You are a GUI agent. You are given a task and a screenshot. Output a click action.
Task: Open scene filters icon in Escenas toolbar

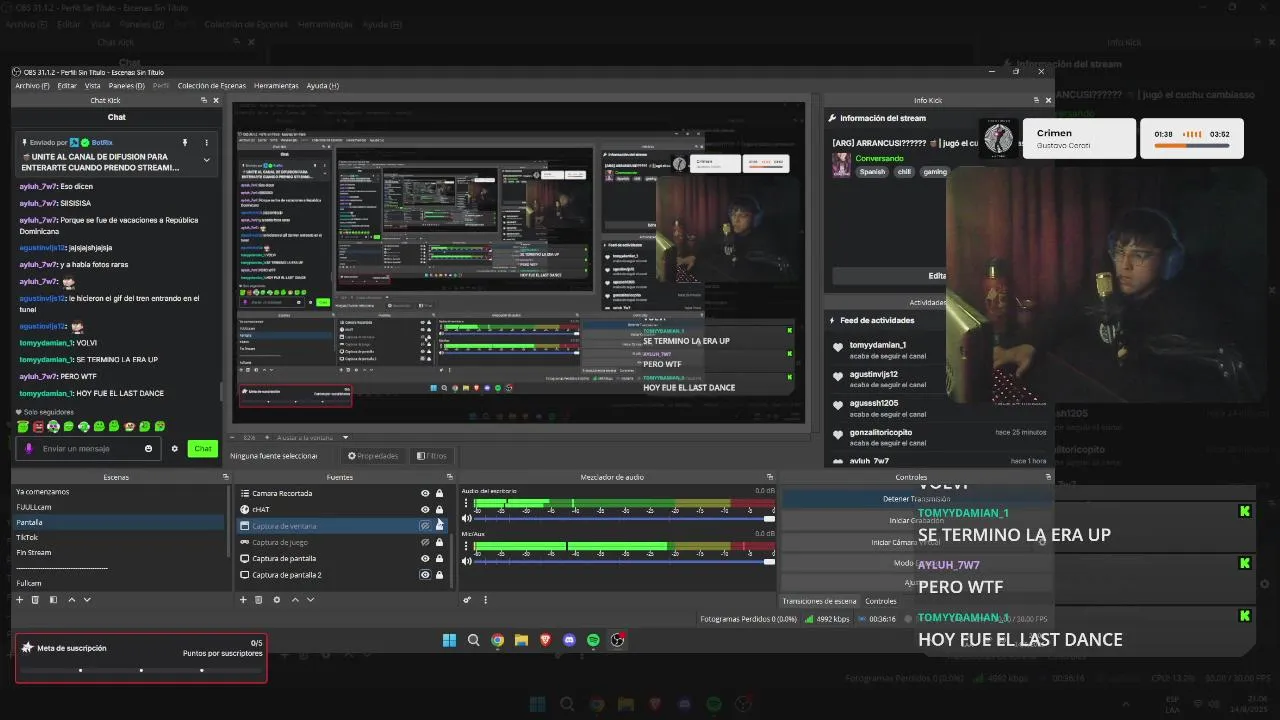tap(53, 600)
